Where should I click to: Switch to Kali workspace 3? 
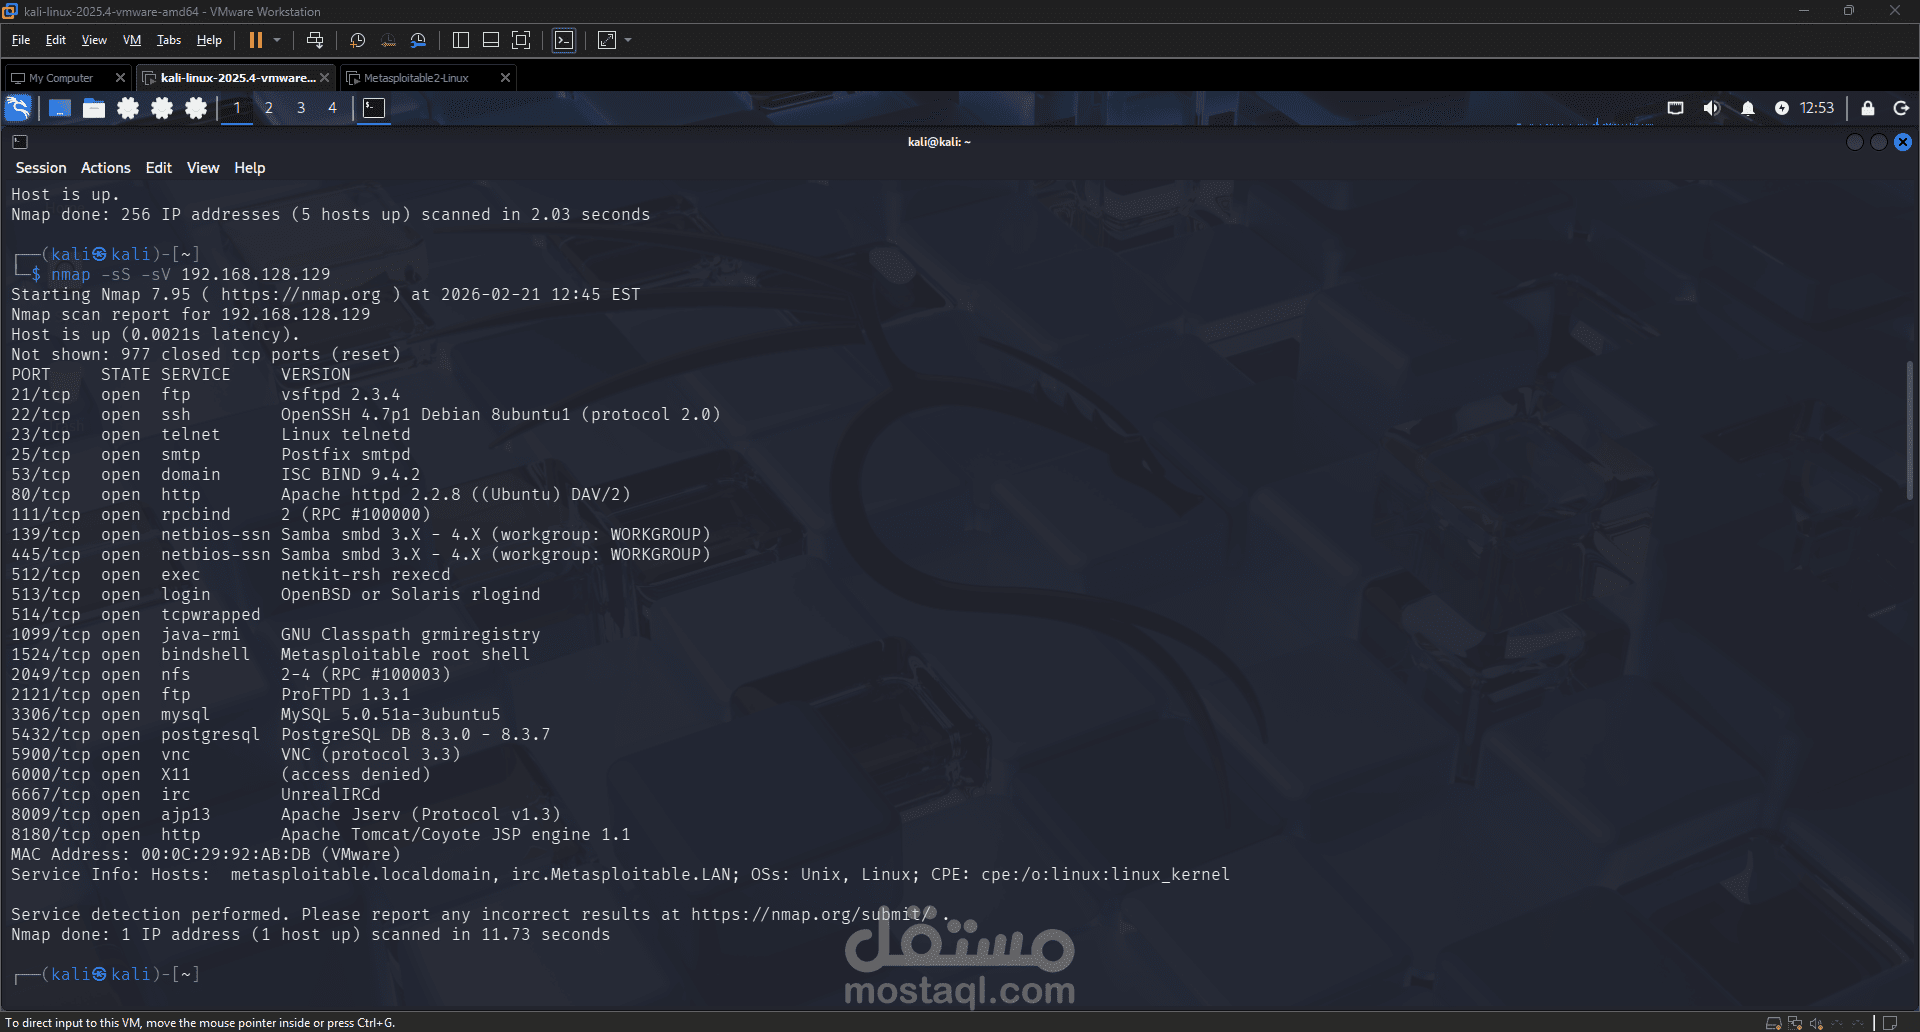[x=301, y=108]
